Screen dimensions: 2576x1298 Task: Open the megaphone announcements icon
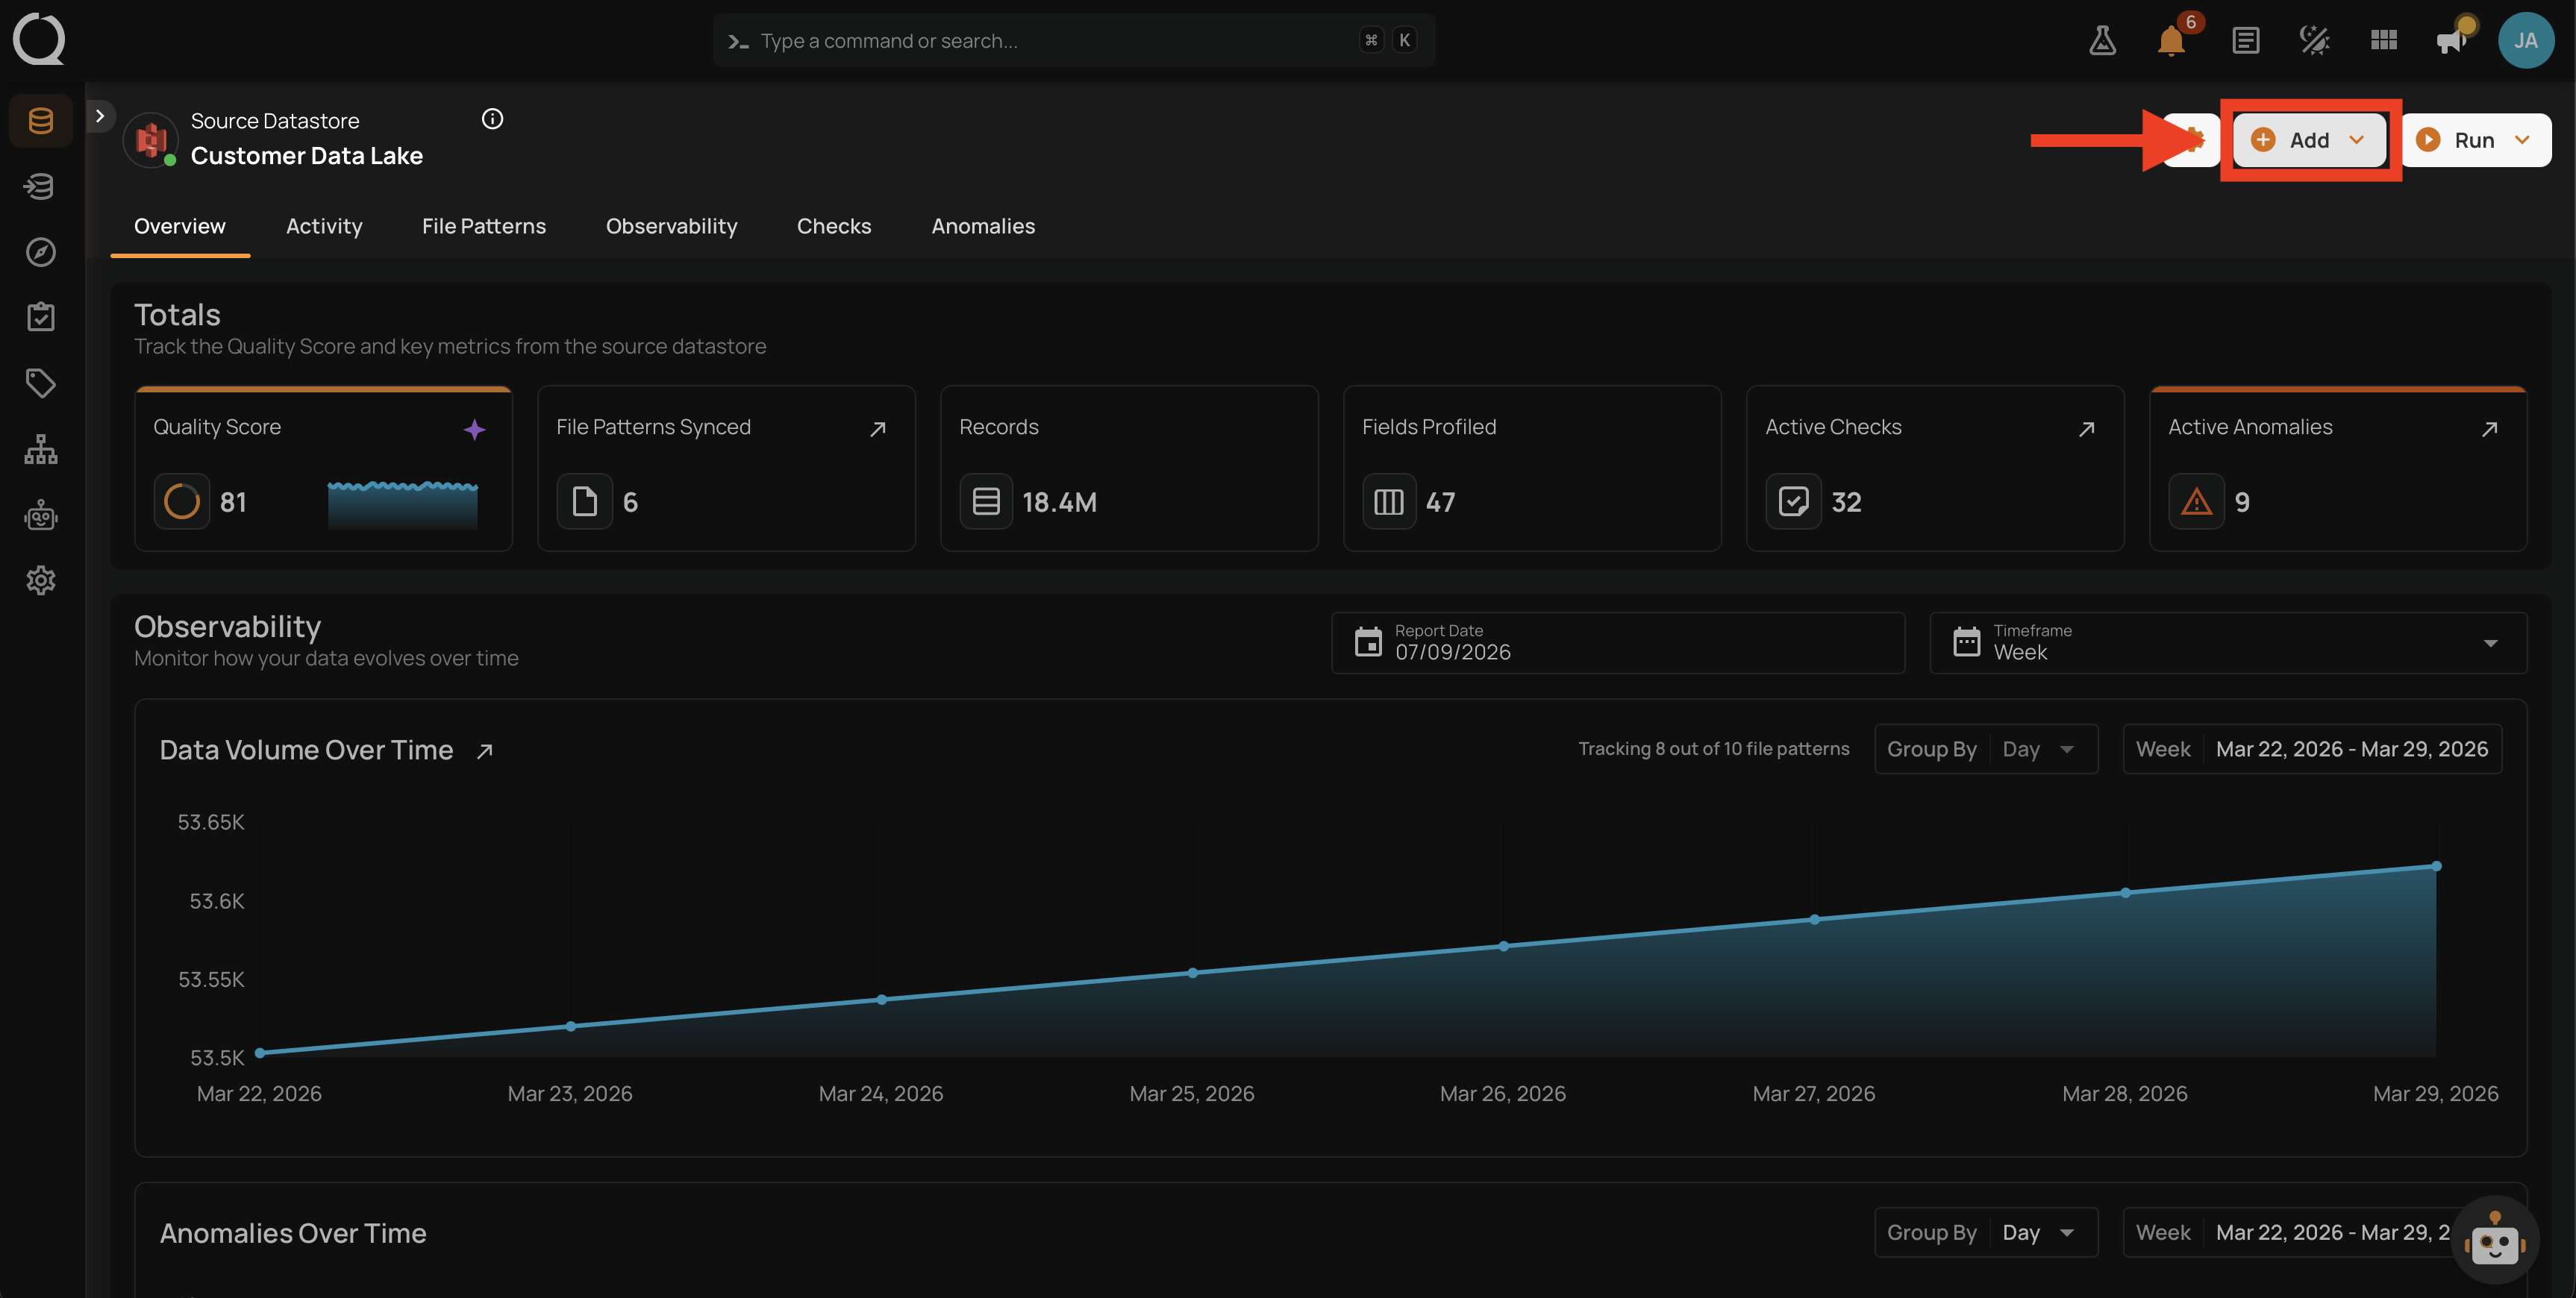(x=2452, y=40)
